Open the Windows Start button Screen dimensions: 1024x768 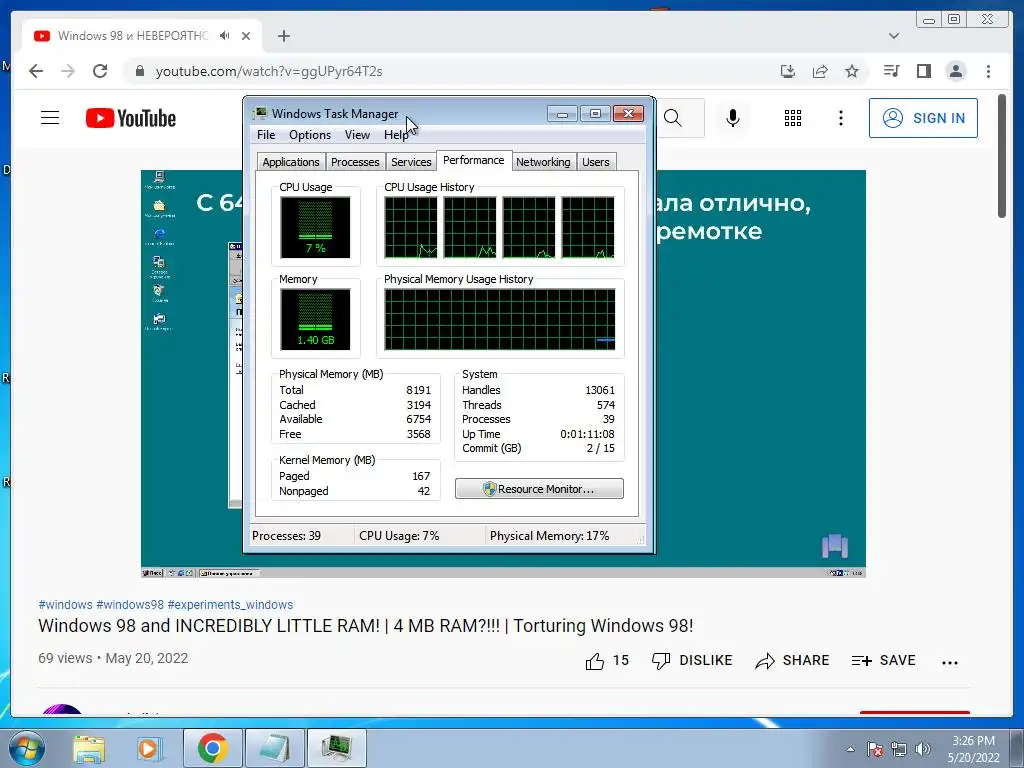point(27,748)
